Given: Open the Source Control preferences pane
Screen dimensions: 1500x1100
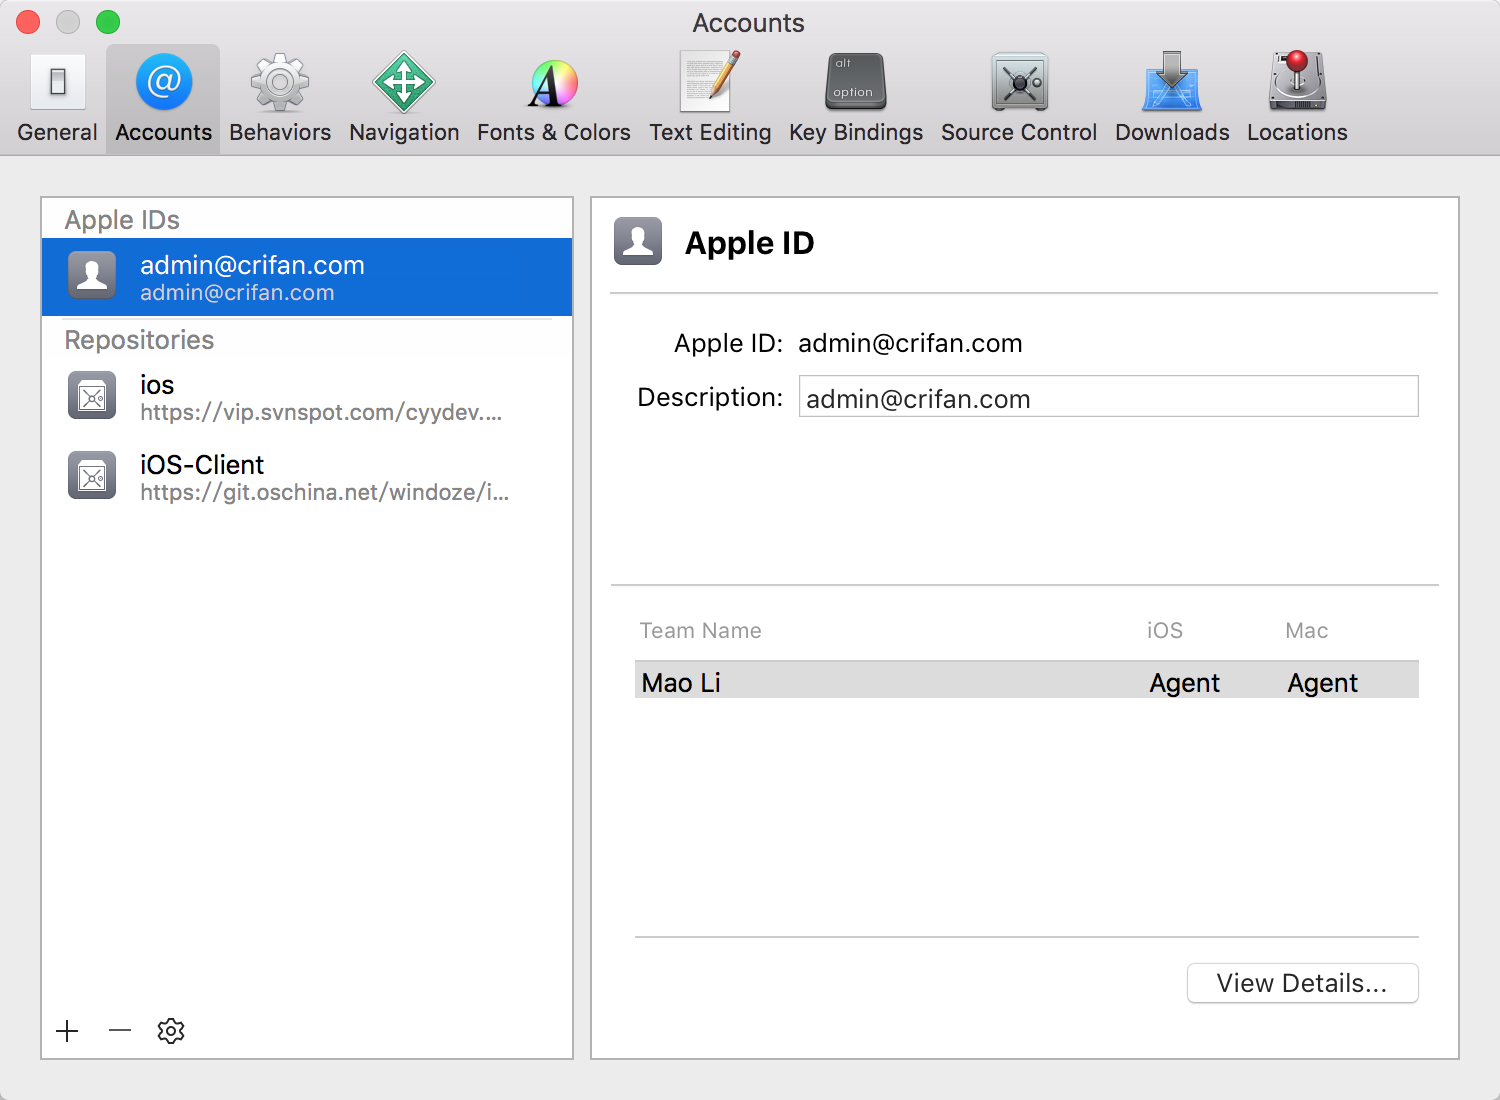Looking at the screenshot, I should (1019, 98).
